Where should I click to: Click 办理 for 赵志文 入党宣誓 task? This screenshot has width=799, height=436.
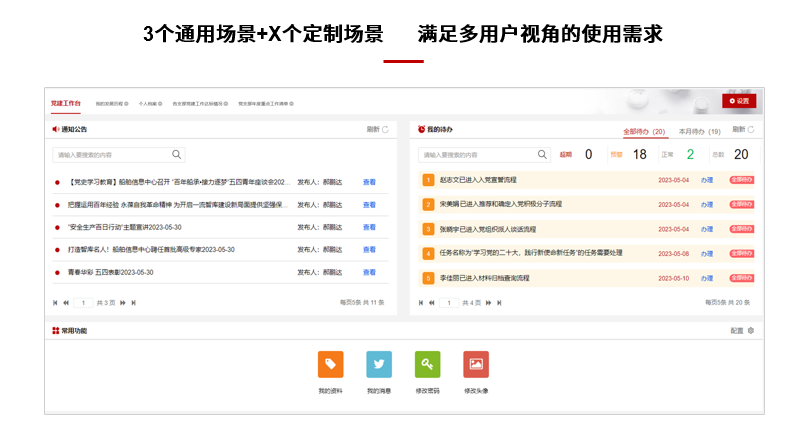[707, 180]
